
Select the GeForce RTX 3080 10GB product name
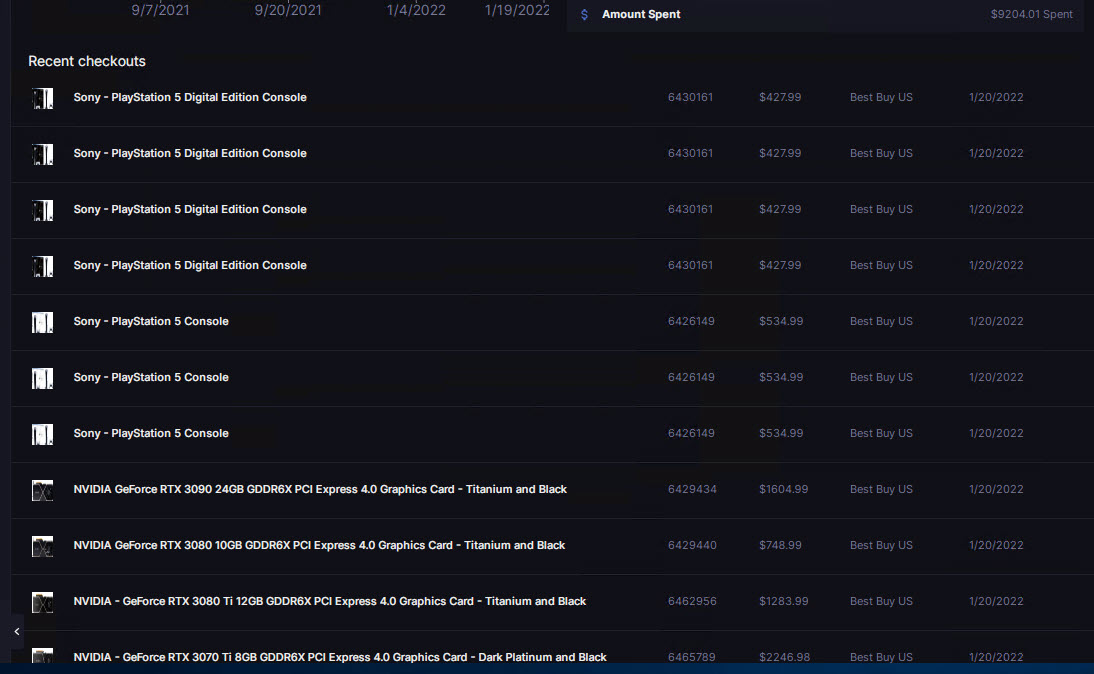pyautogui.click(x=319, y=545)
